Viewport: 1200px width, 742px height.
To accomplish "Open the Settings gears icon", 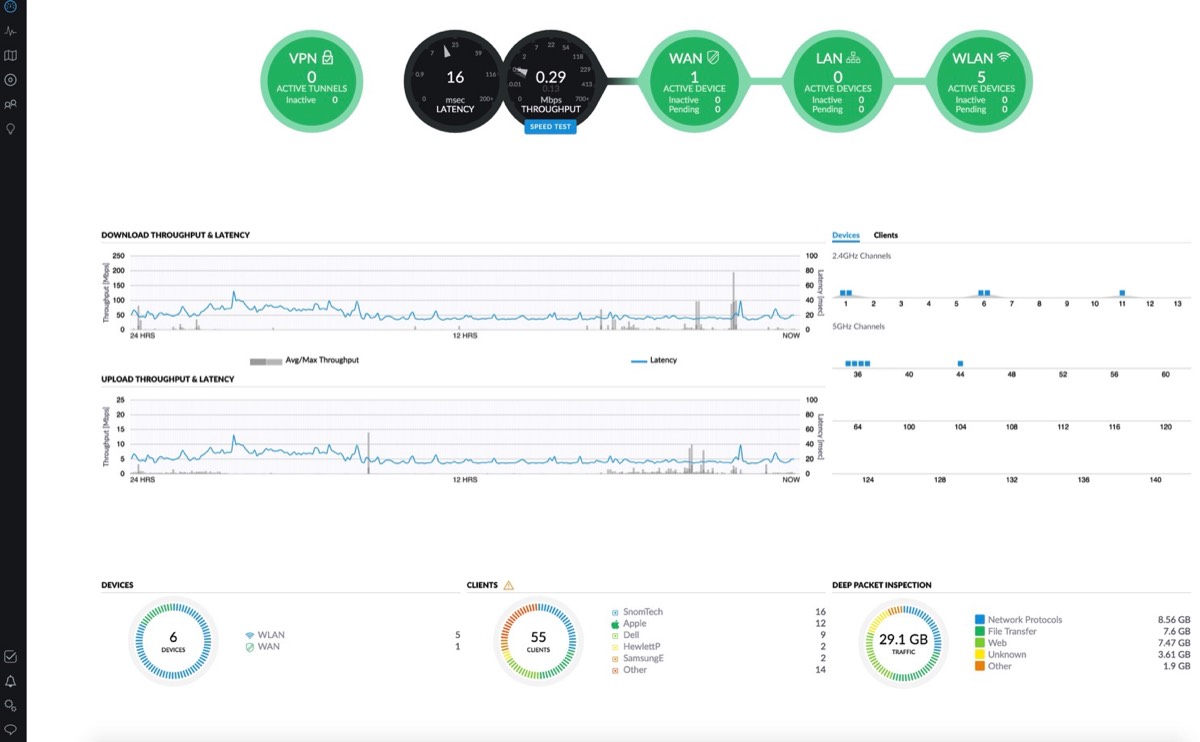I will pos(11,705).
